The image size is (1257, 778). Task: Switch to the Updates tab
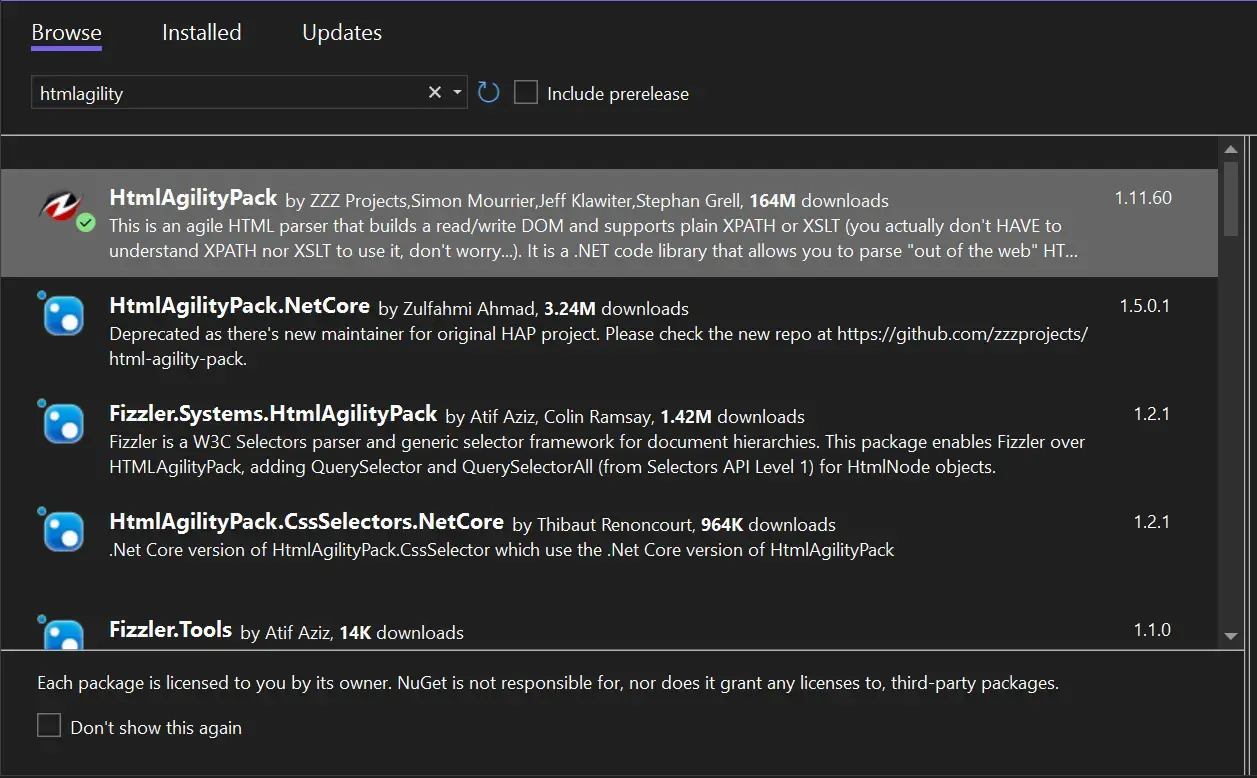coord(342,33)
